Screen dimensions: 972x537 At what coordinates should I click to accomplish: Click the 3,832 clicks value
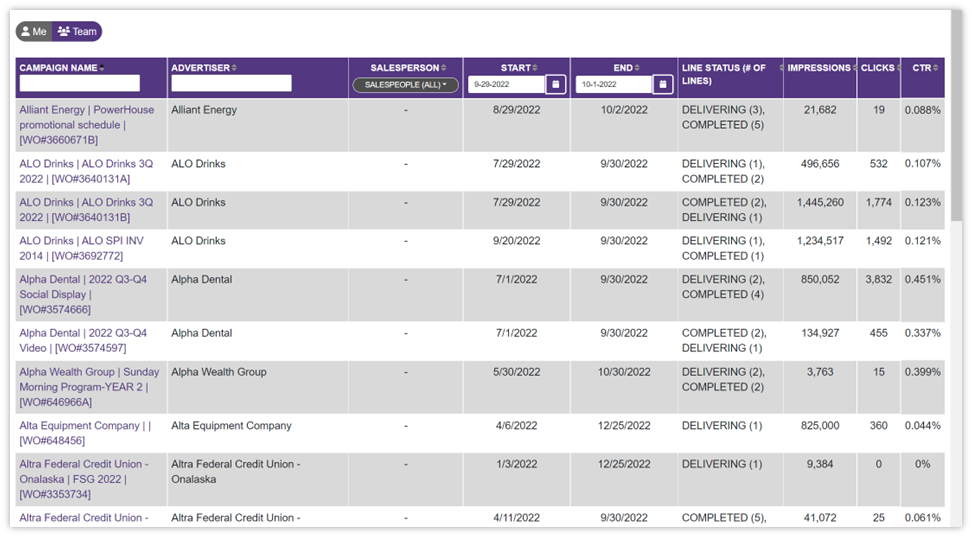click(878, 280)
